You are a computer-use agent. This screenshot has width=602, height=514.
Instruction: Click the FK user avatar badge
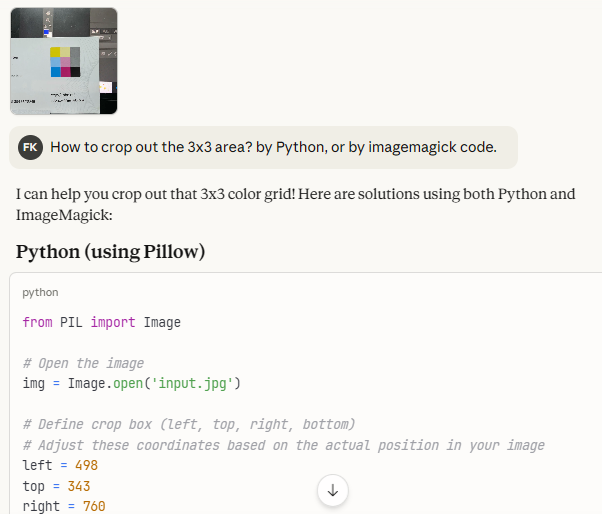coord(30,147)
